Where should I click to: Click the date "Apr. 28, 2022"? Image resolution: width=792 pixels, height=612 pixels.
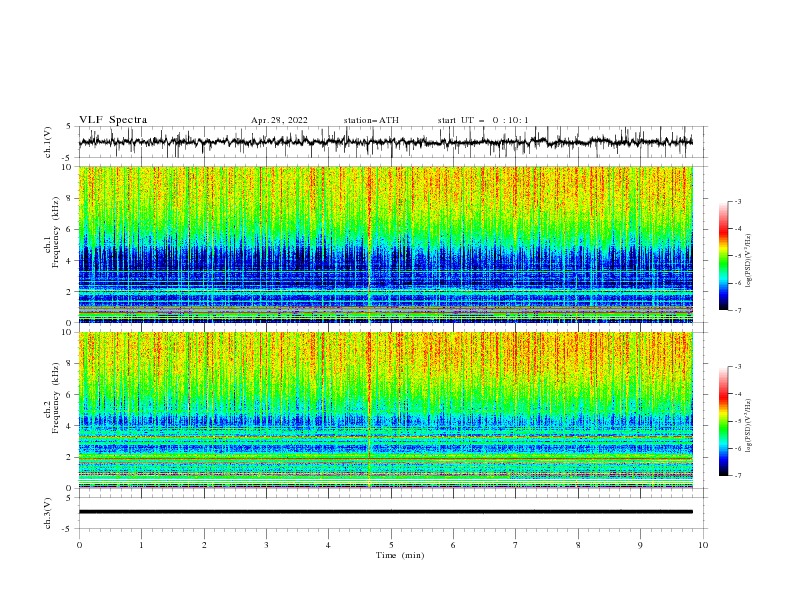click(279, 120)
